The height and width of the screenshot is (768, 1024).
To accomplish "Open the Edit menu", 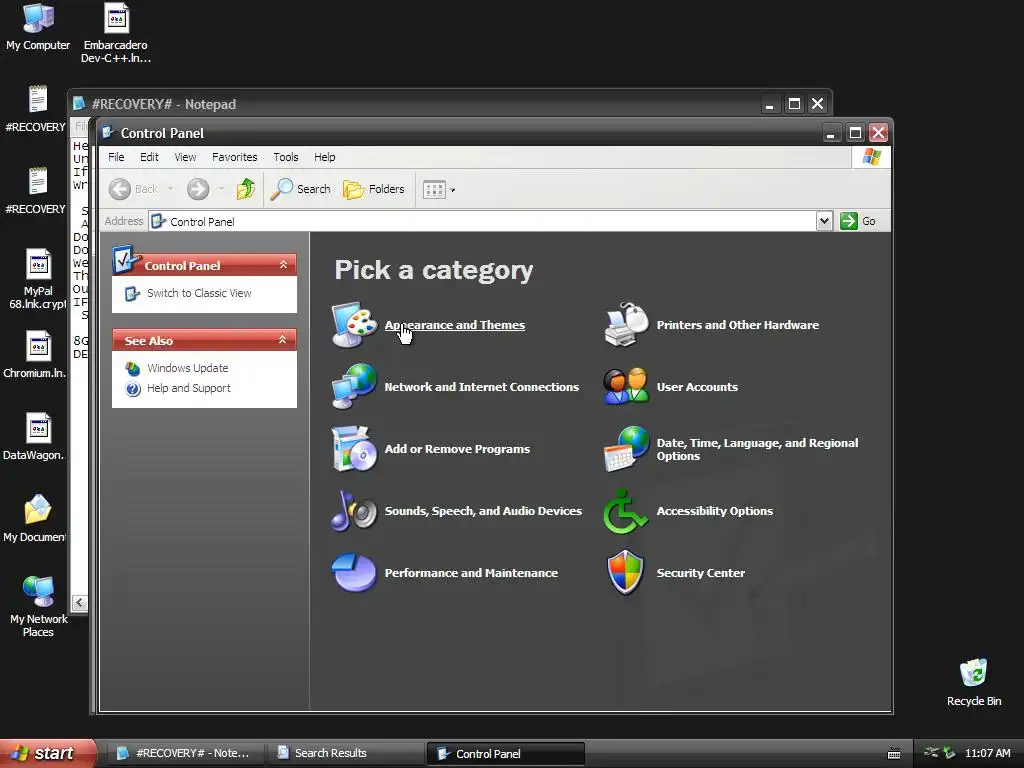I will [149, 157].
